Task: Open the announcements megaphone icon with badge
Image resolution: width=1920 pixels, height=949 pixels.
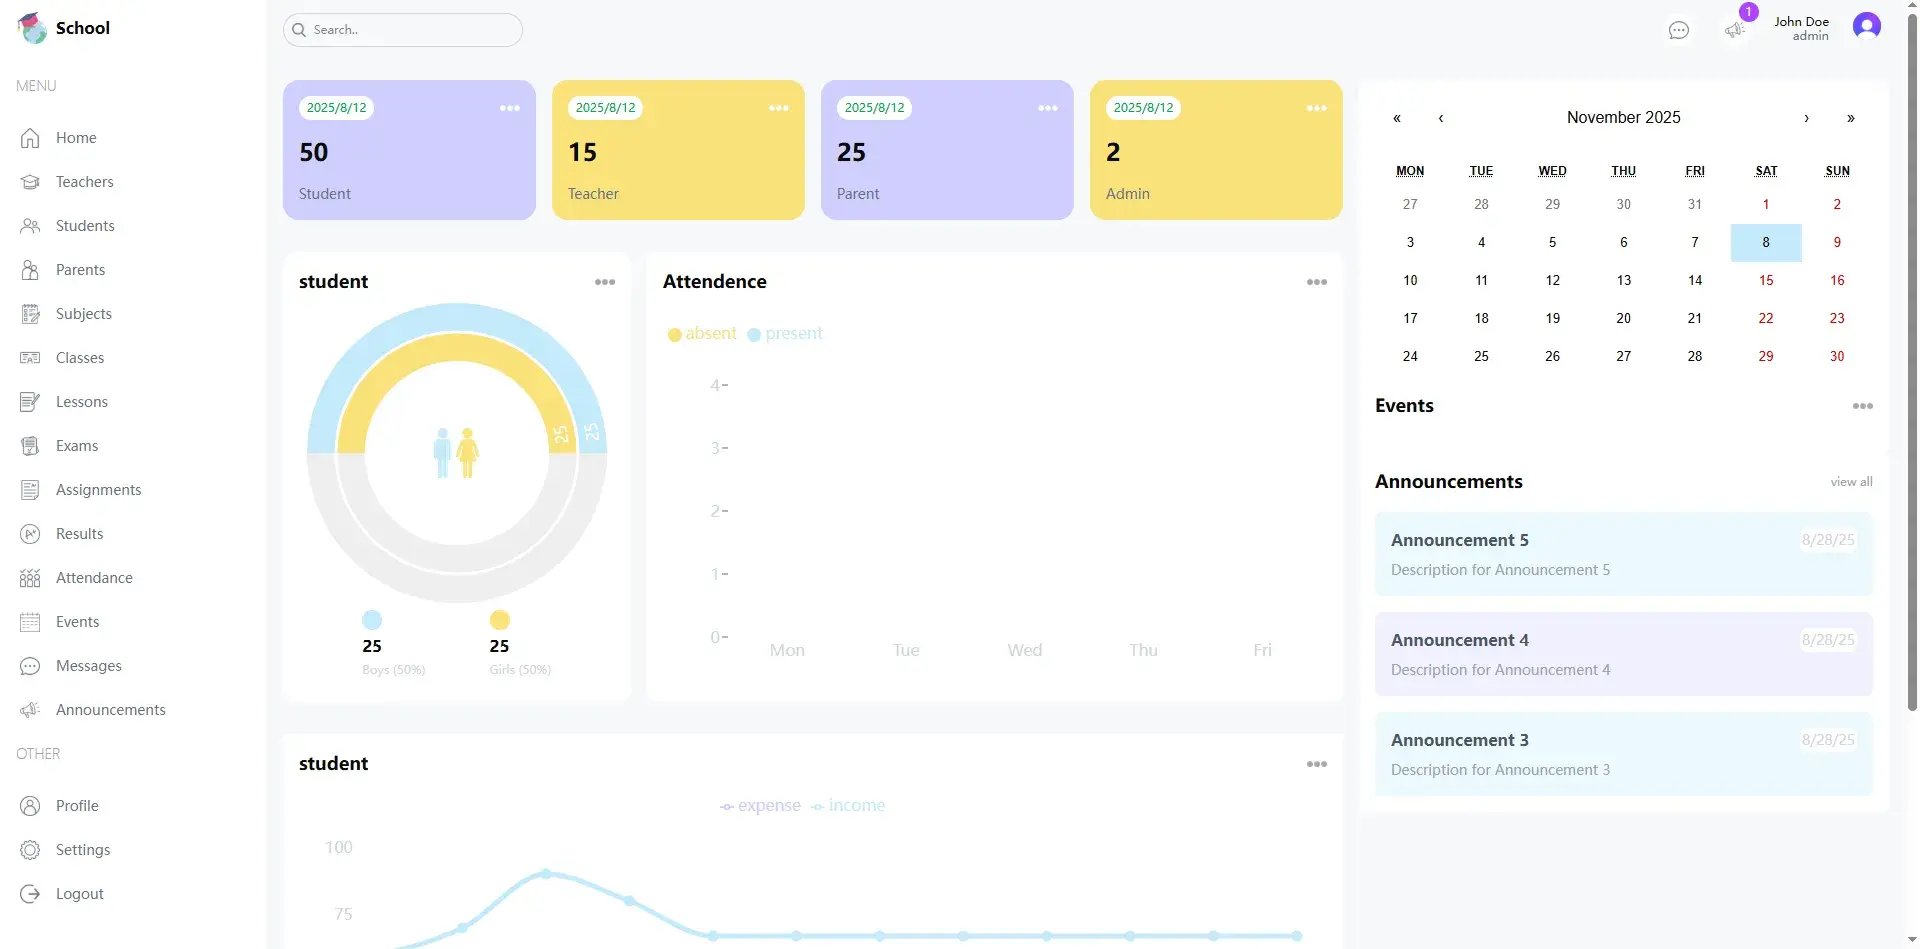Action: click(x=1735, y=30)
